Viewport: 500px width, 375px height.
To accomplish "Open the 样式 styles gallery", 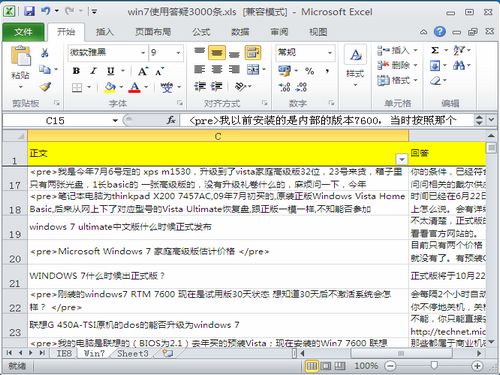I will click(355, 65).
